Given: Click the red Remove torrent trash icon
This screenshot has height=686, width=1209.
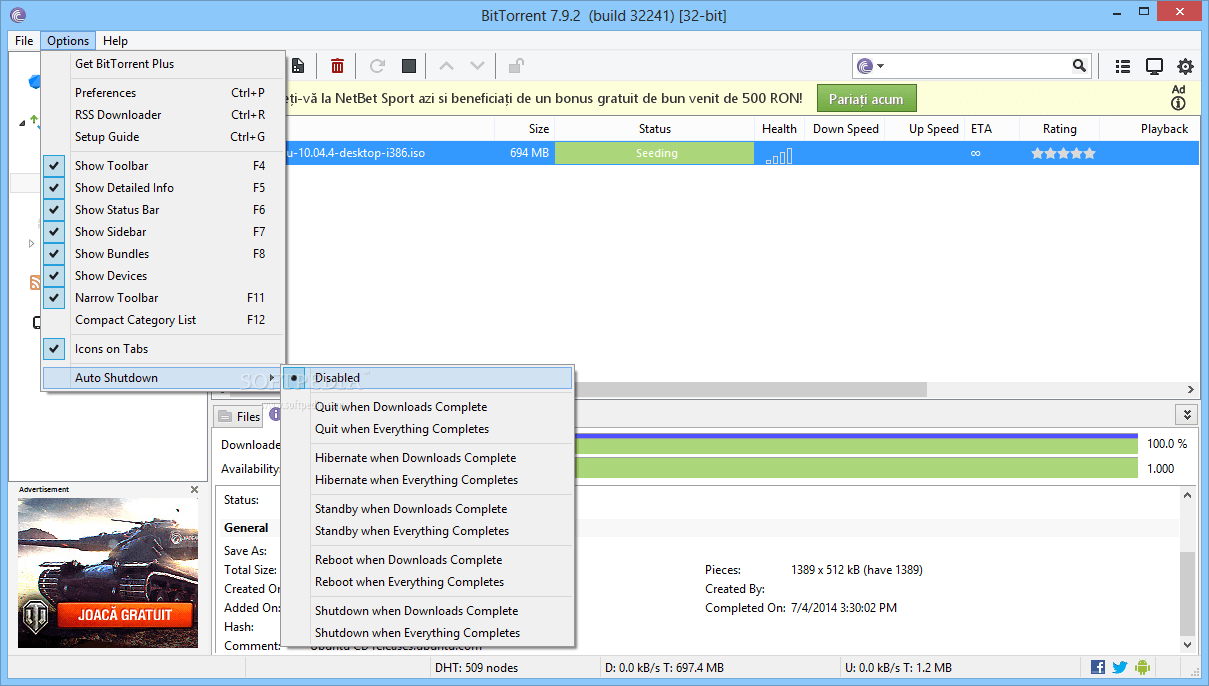Looking at the screenshot, I should coord(338,66).
